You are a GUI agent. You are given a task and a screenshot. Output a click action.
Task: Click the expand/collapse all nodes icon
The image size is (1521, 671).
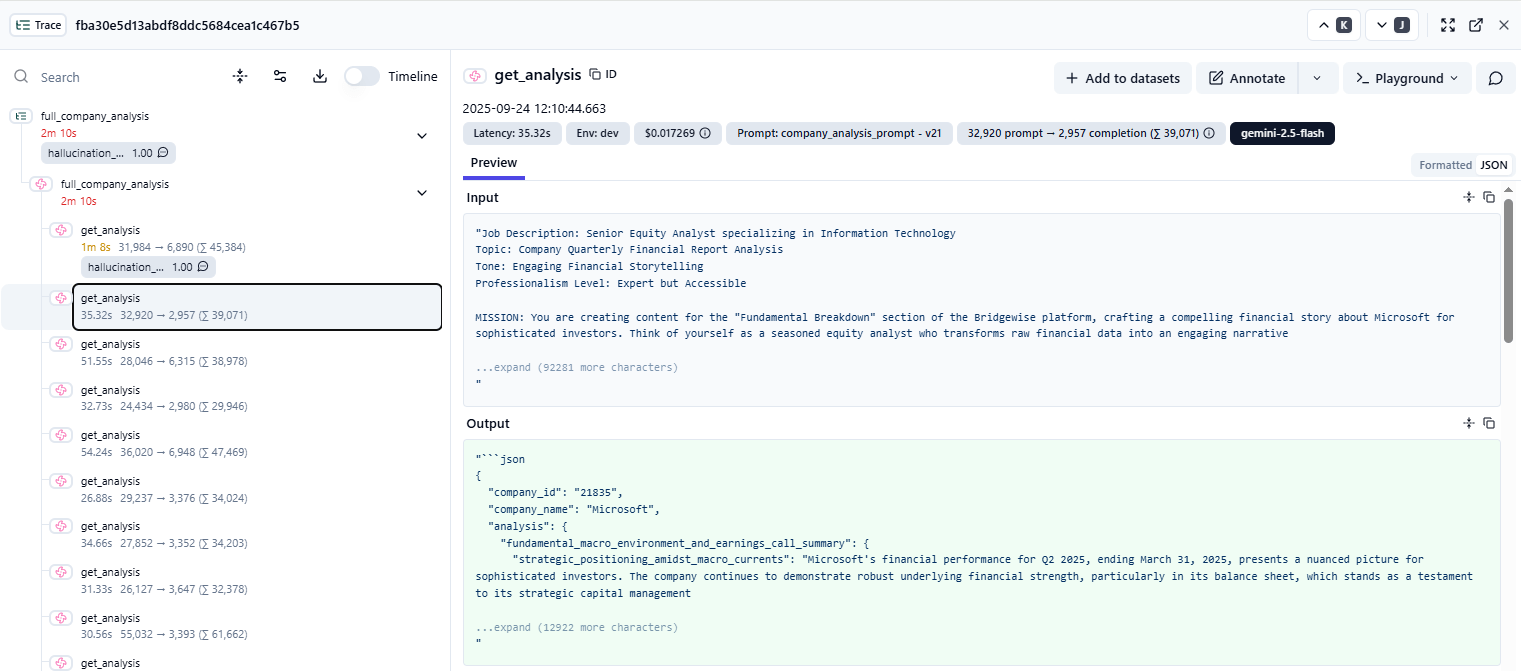tap(240, 77)
